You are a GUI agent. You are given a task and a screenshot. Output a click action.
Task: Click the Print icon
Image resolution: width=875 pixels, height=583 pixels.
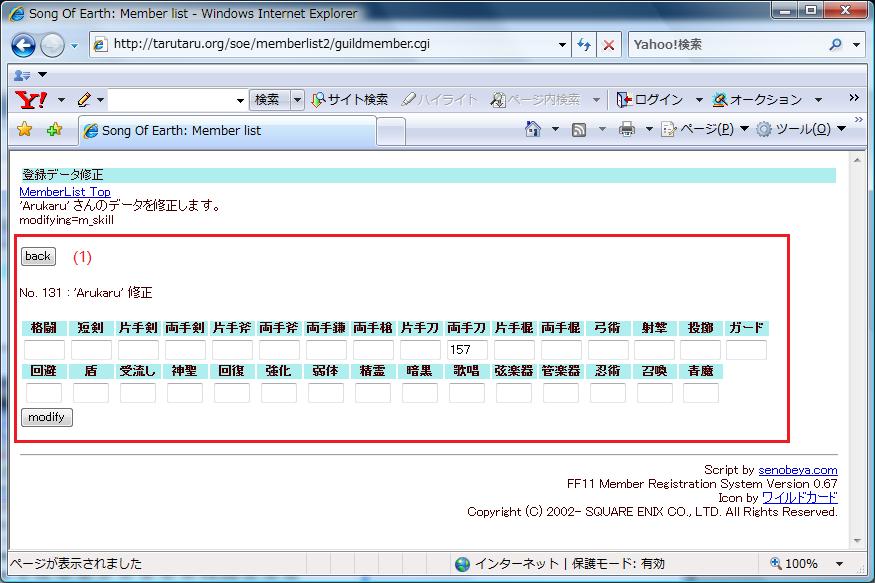pyautogui.click(x=627, y=129)
